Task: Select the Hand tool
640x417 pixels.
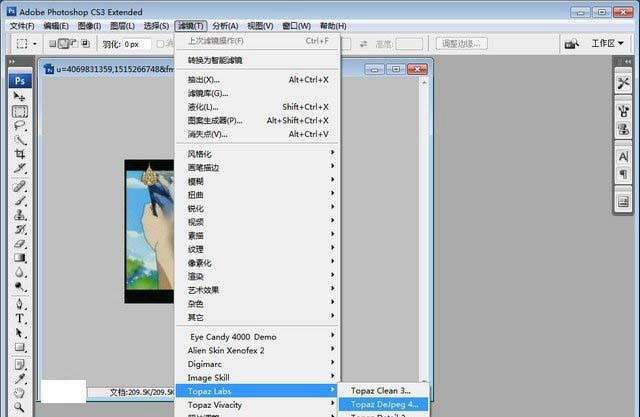Action: tap(19, 393)
